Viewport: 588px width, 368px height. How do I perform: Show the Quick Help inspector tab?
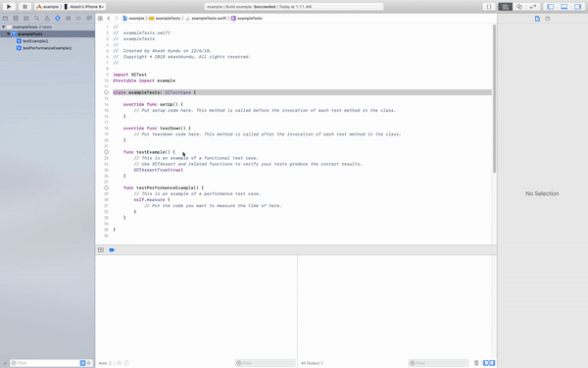pos(548,19)
